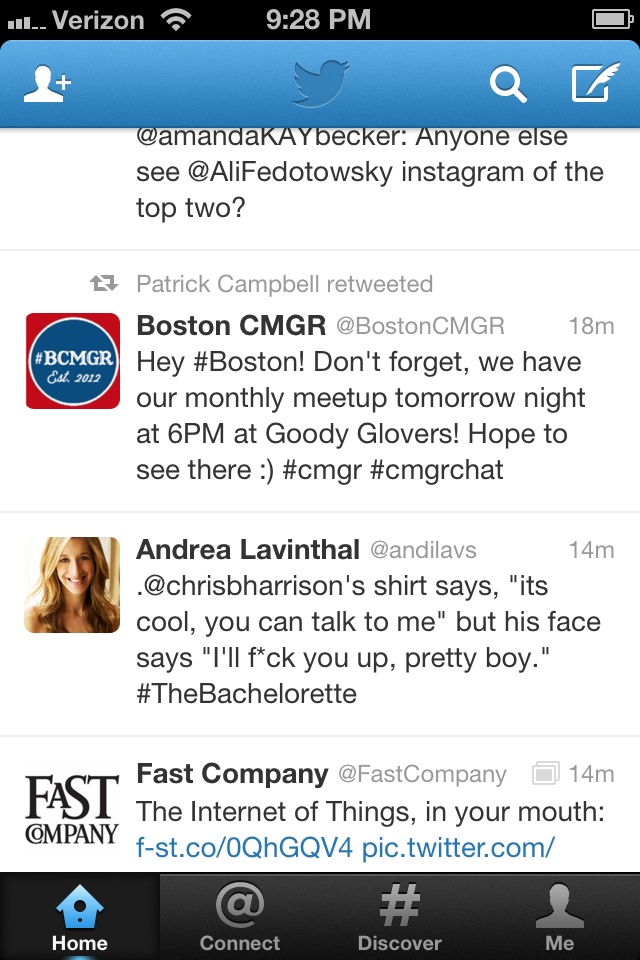The image size is (640, 960).
Task: Switch to the Home tab
Action: pyautogui.click(x=80, y=917)
